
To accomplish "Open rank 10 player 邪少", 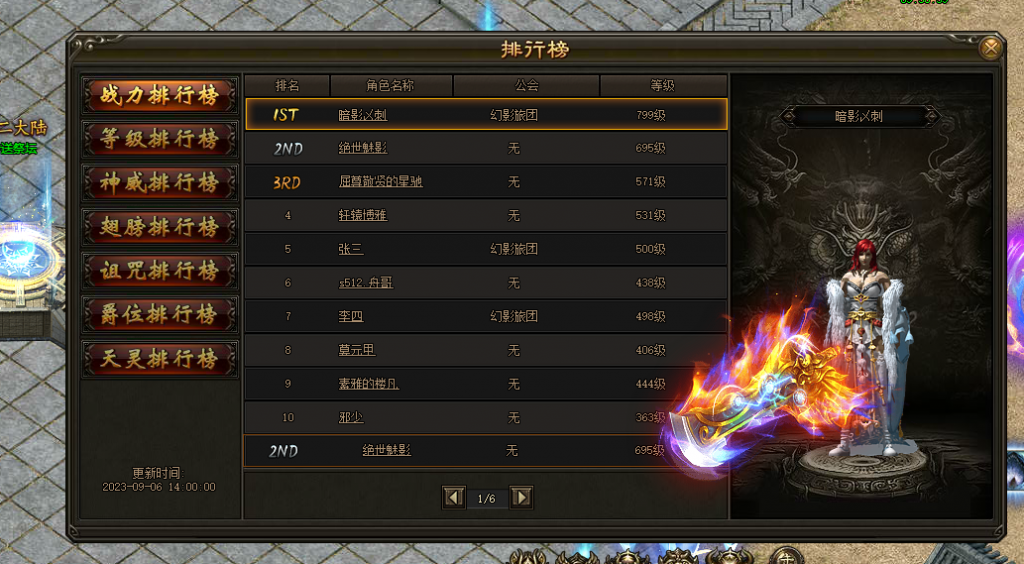I will 351,417.
